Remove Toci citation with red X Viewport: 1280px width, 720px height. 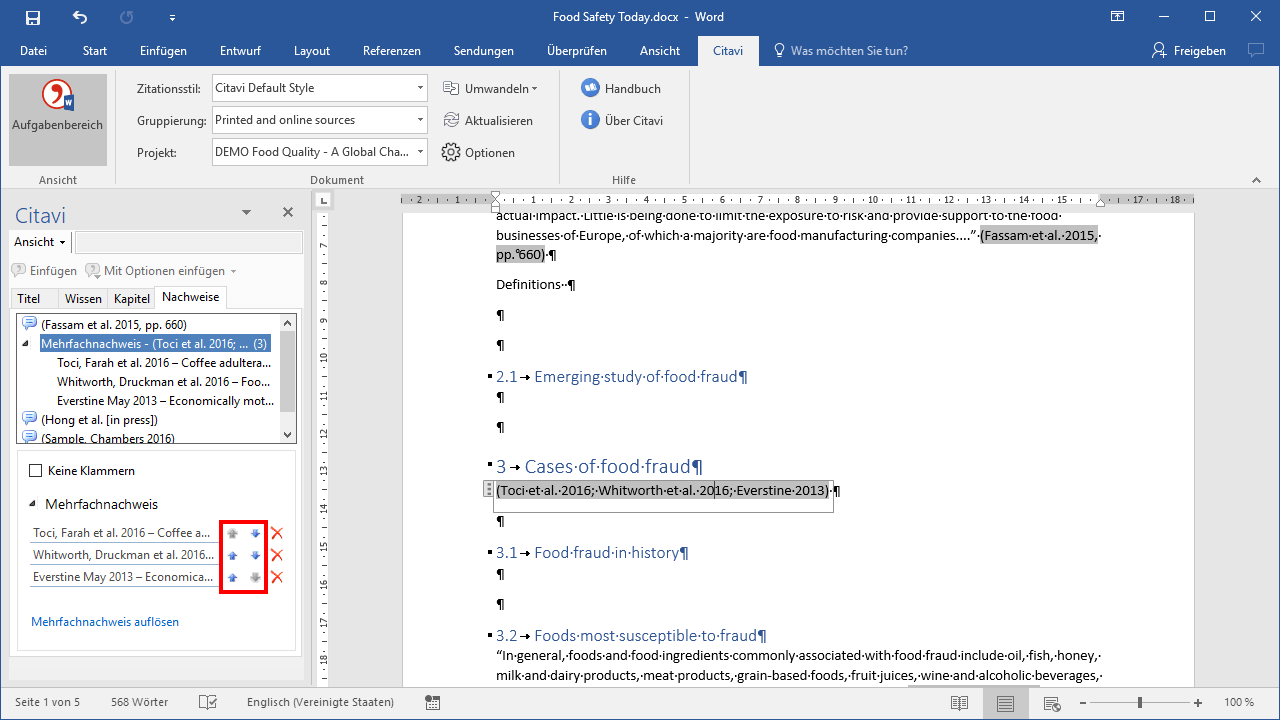(277, 534)
